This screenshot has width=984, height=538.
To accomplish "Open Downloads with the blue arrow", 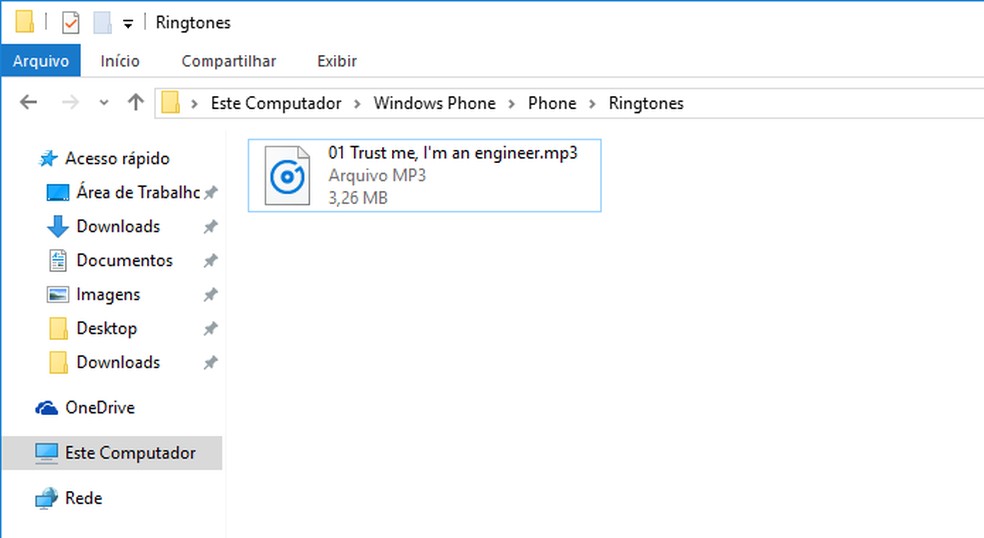I will [118, 226].
